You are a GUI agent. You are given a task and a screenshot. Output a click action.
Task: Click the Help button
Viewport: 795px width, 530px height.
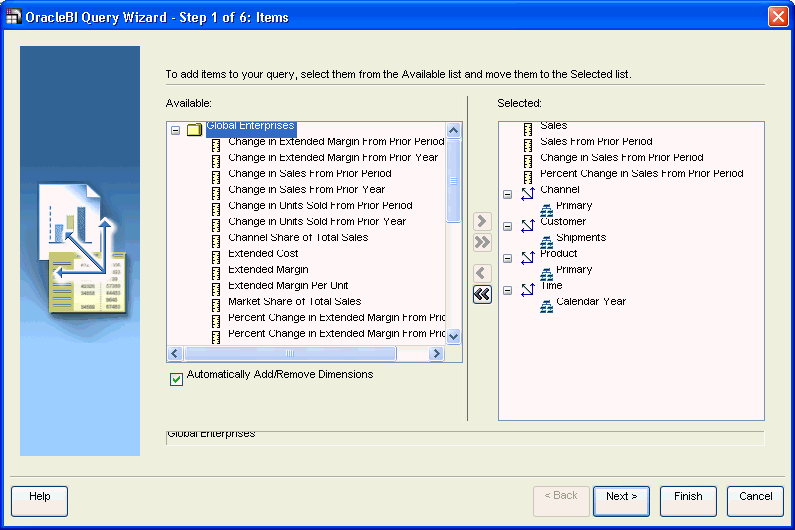[40, 501]
